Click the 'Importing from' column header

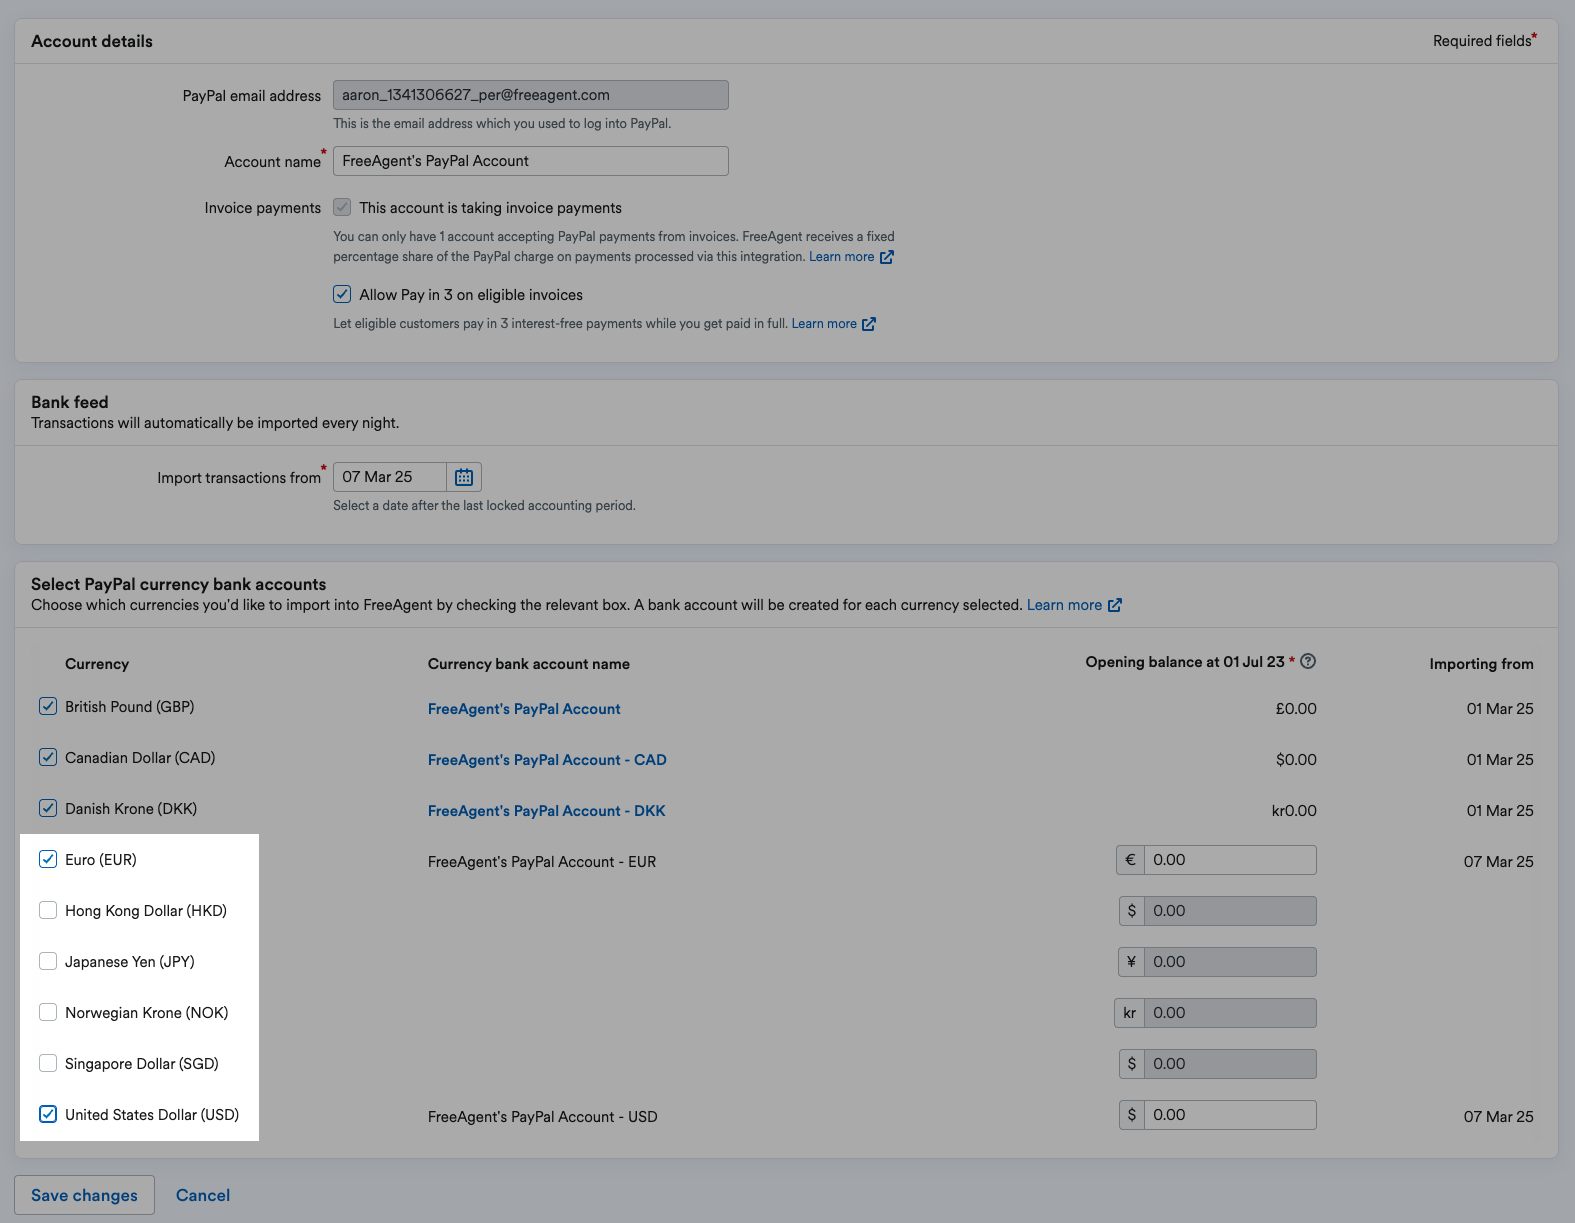[1481, 664]
